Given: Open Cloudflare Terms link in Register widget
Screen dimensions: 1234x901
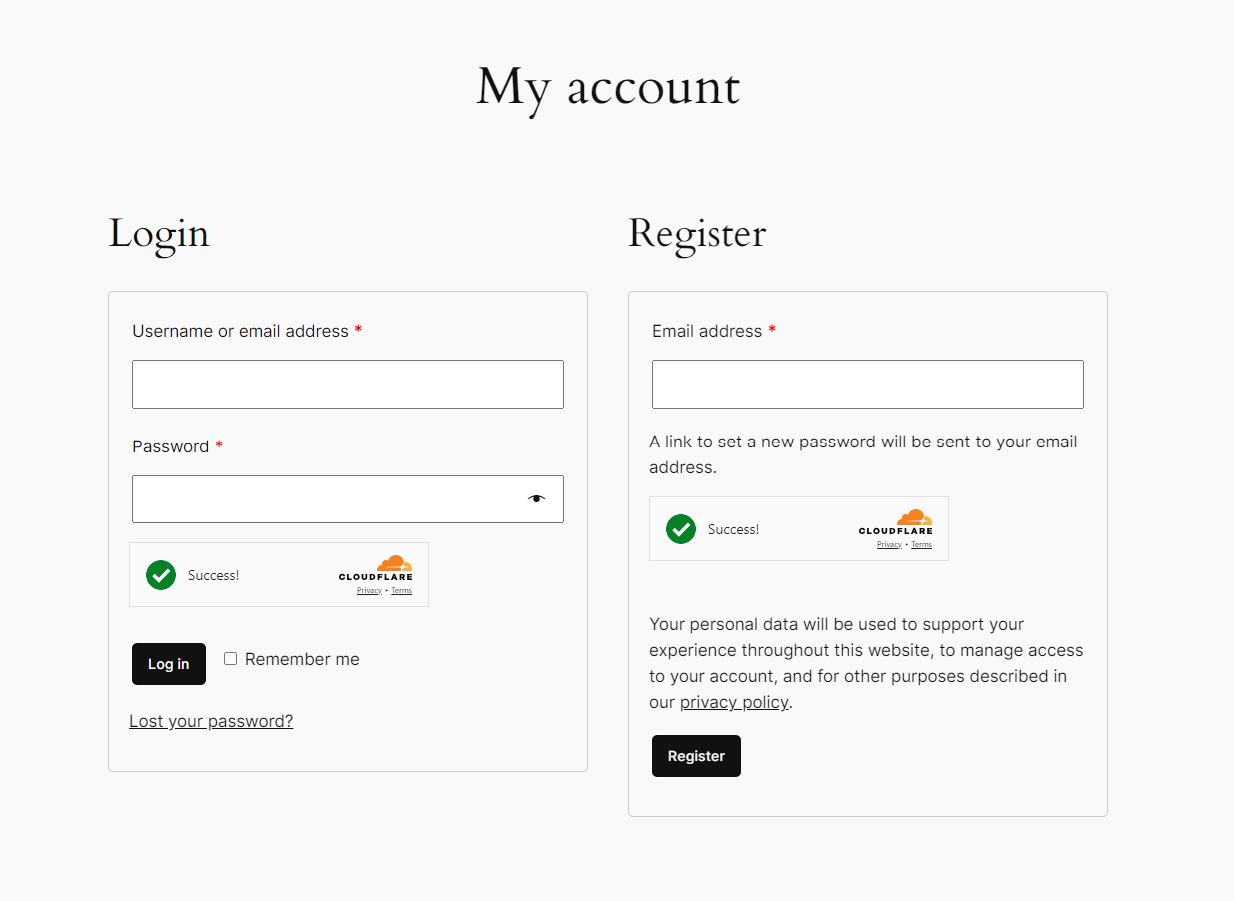Looking at the screenshot, I should (921, 545).
